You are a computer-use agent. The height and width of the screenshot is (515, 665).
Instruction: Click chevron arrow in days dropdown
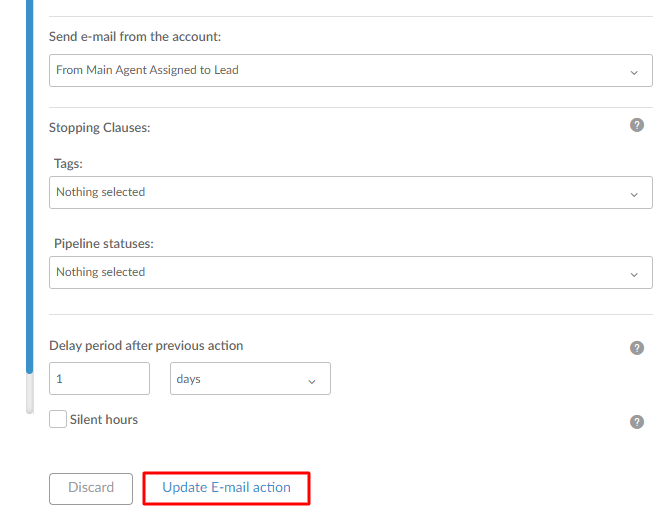pos(312,382)
